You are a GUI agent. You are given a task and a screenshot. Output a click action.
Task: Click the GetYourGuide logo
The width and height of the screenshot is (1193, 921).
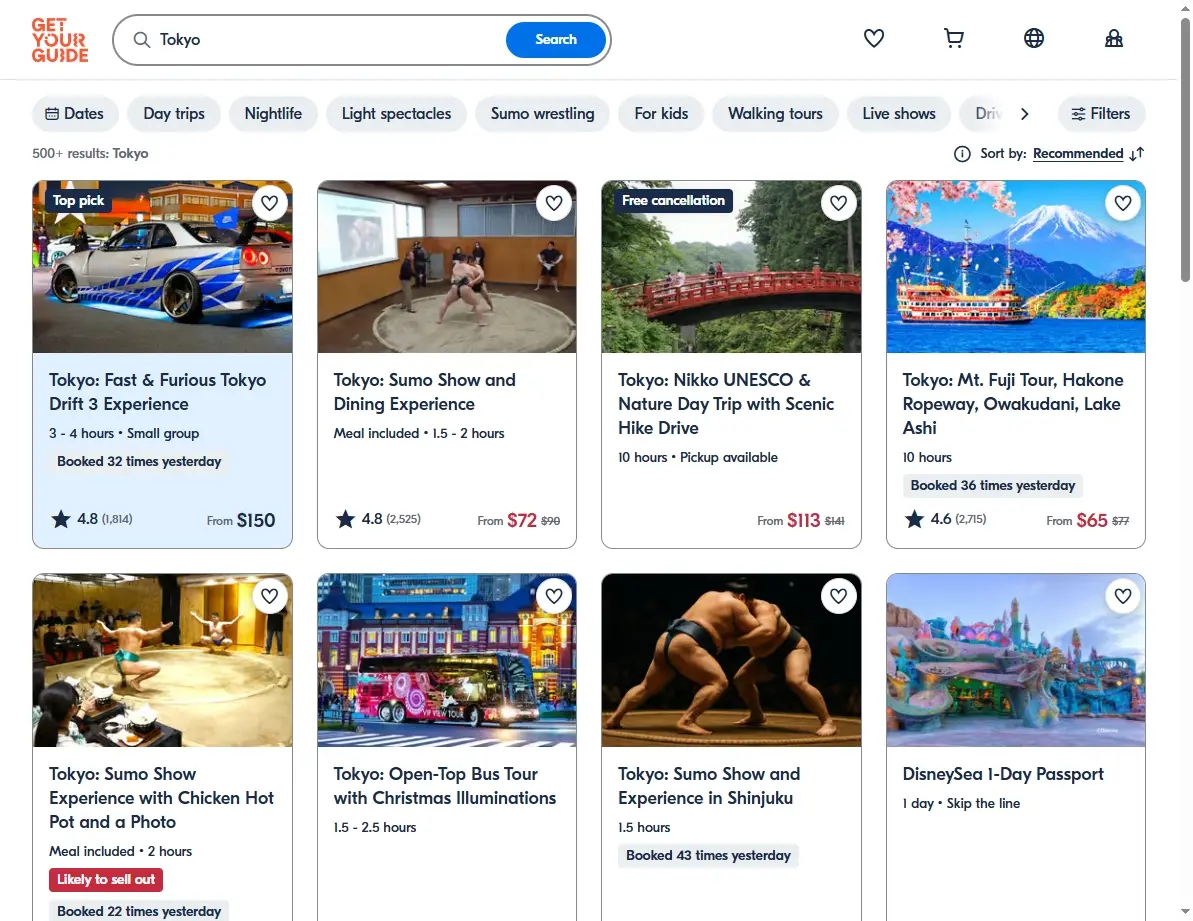[x=60, y=40]
